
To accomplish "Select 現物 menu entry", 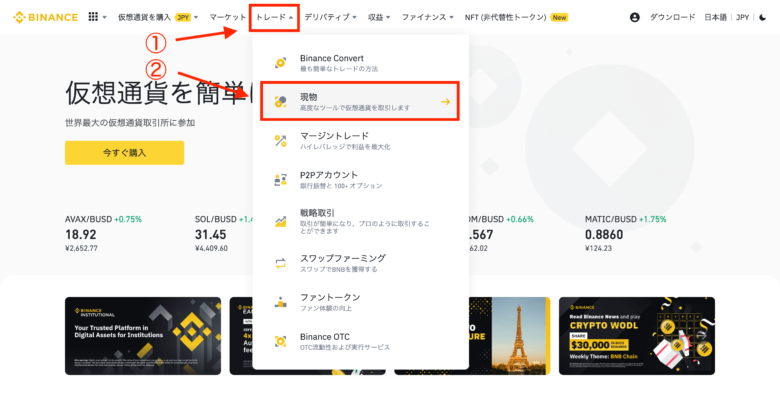I will point(360,102).
